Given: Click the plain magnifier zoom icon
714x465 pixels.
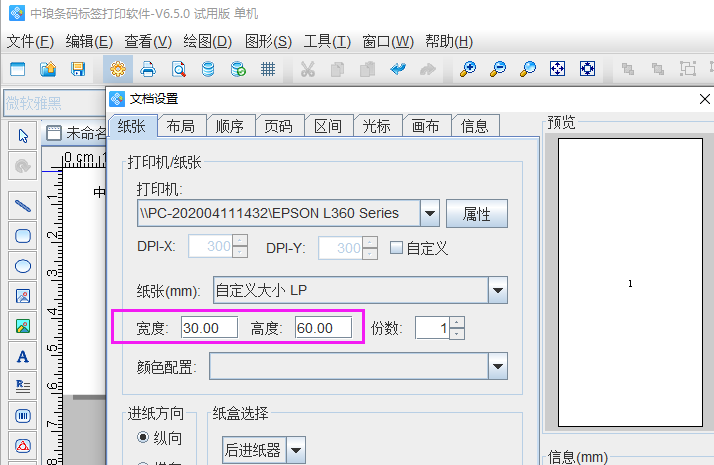Looking at the screenshot, I should click(528, 69).
